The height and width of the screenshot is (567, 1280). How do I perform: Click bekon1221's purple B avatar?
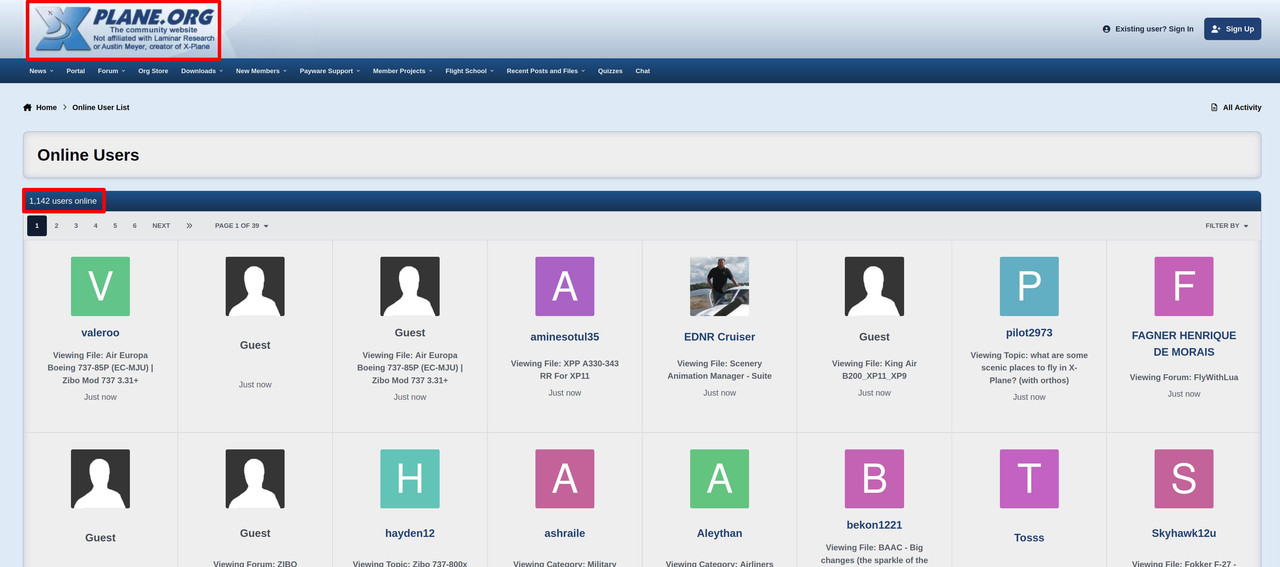pos(874,478)
